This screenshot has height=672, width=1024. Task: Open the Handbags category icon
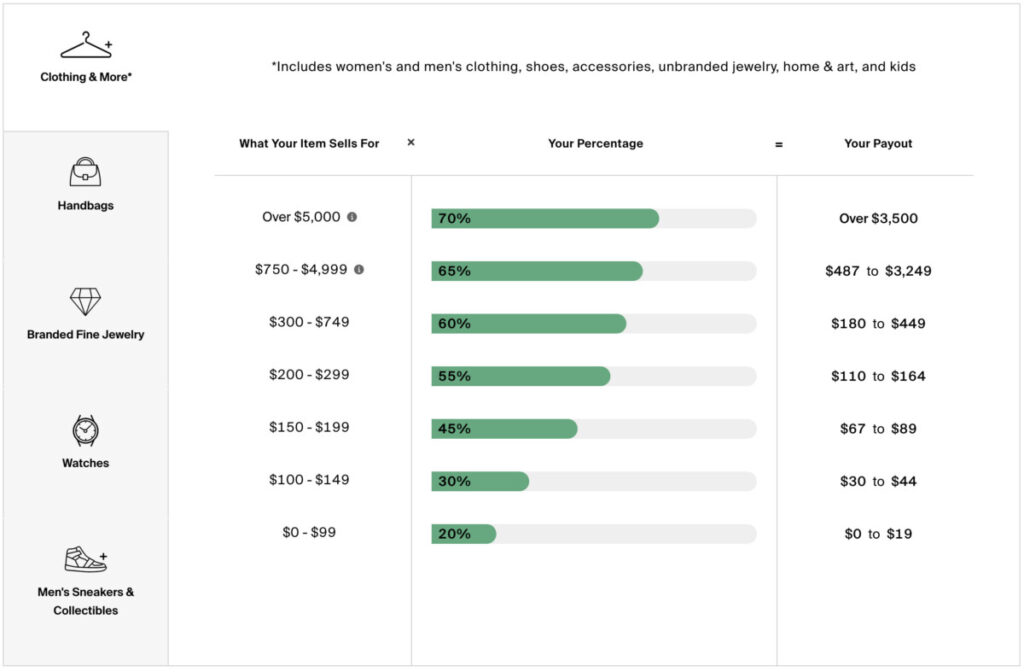[x=86, y=172]
